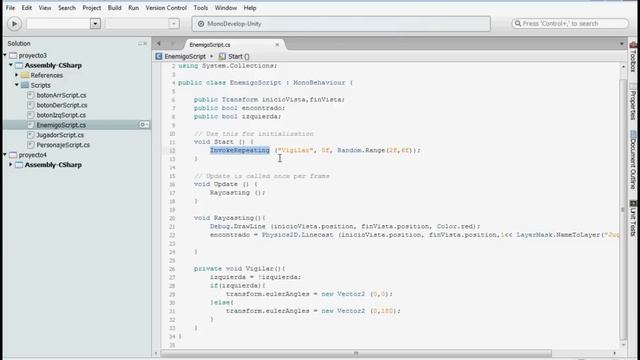Click the highlighted InvokeRepeating text
640x360 pixels.
click(240, 150)
